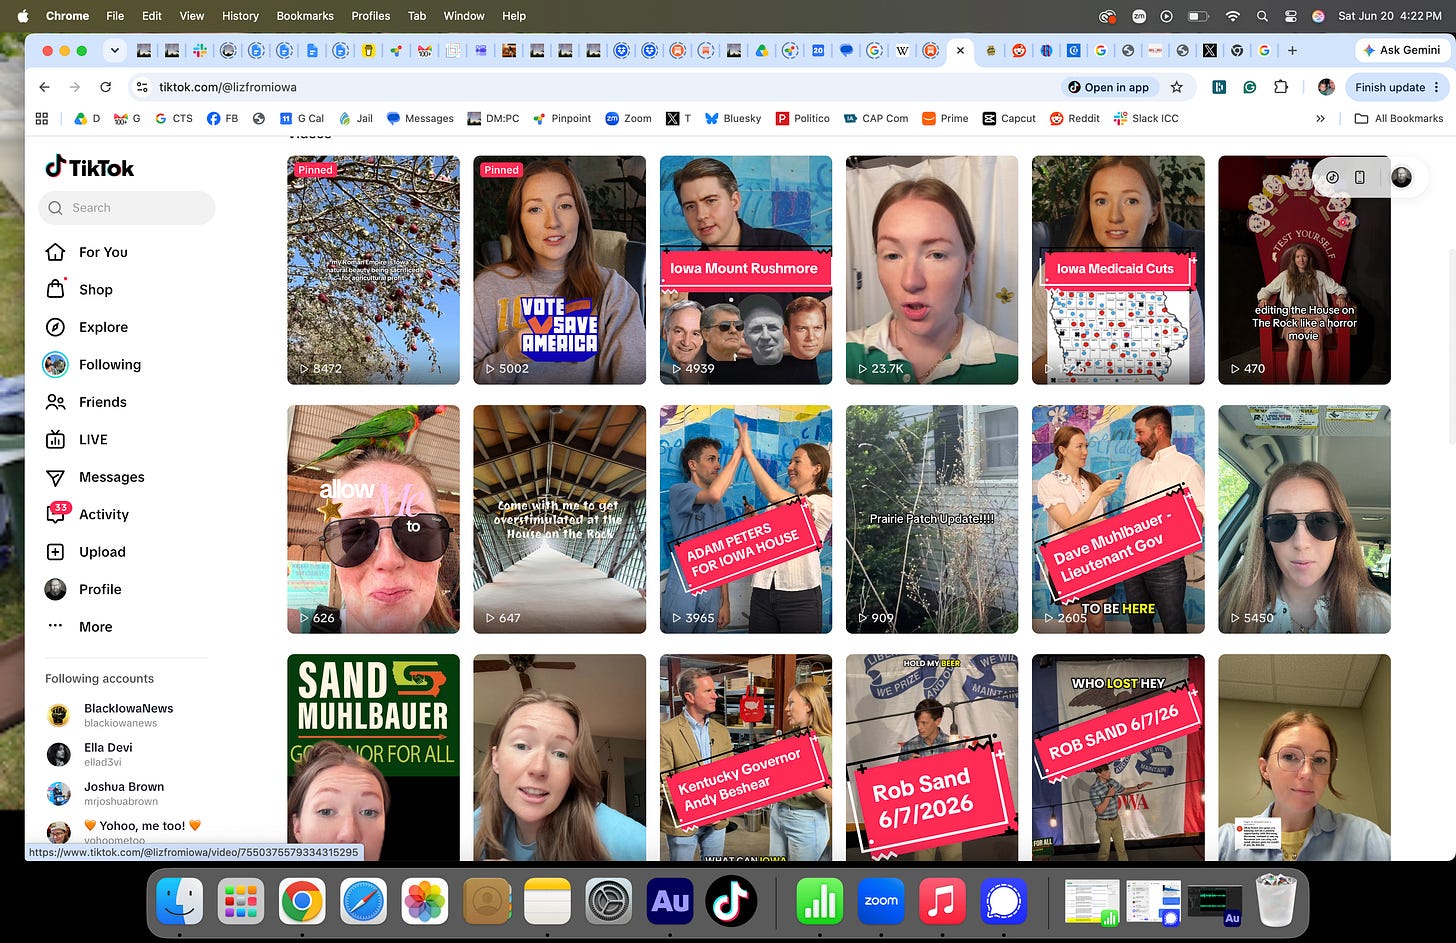Open the For You feed
Viewport: 1456px width, 943px height.
(87, 252)
